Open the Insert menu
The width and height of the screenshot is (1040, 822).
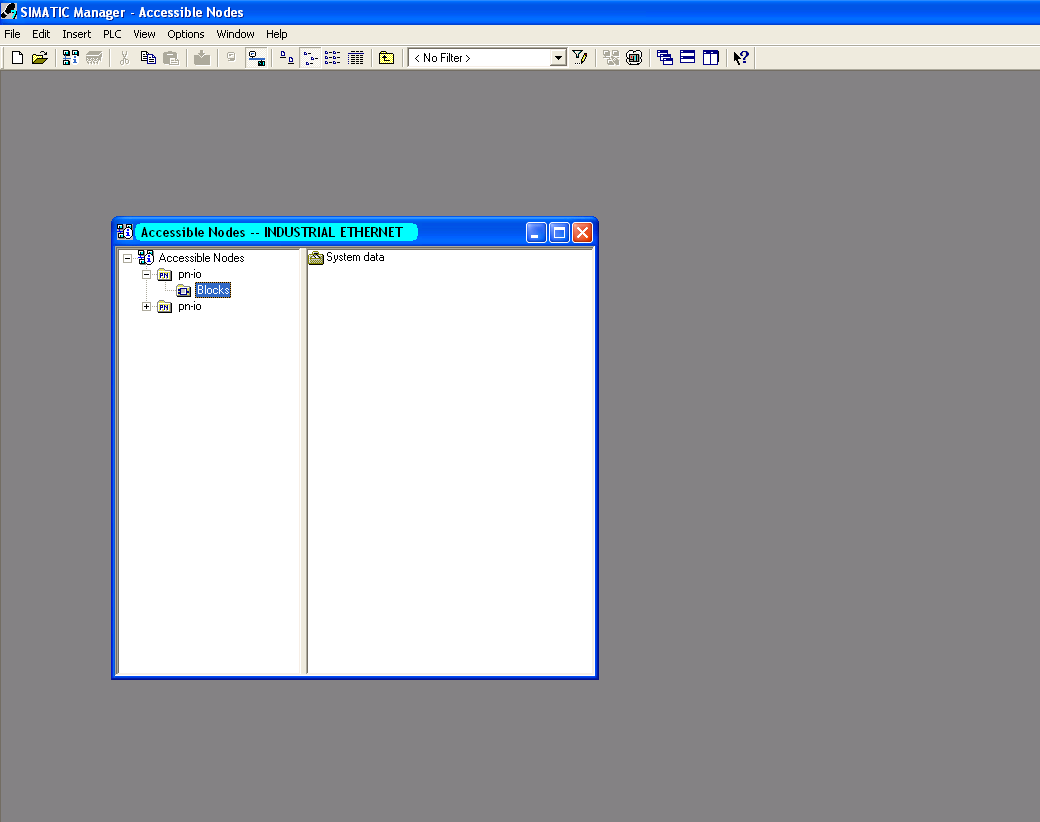pyautogui.click(x=77, y=34)
